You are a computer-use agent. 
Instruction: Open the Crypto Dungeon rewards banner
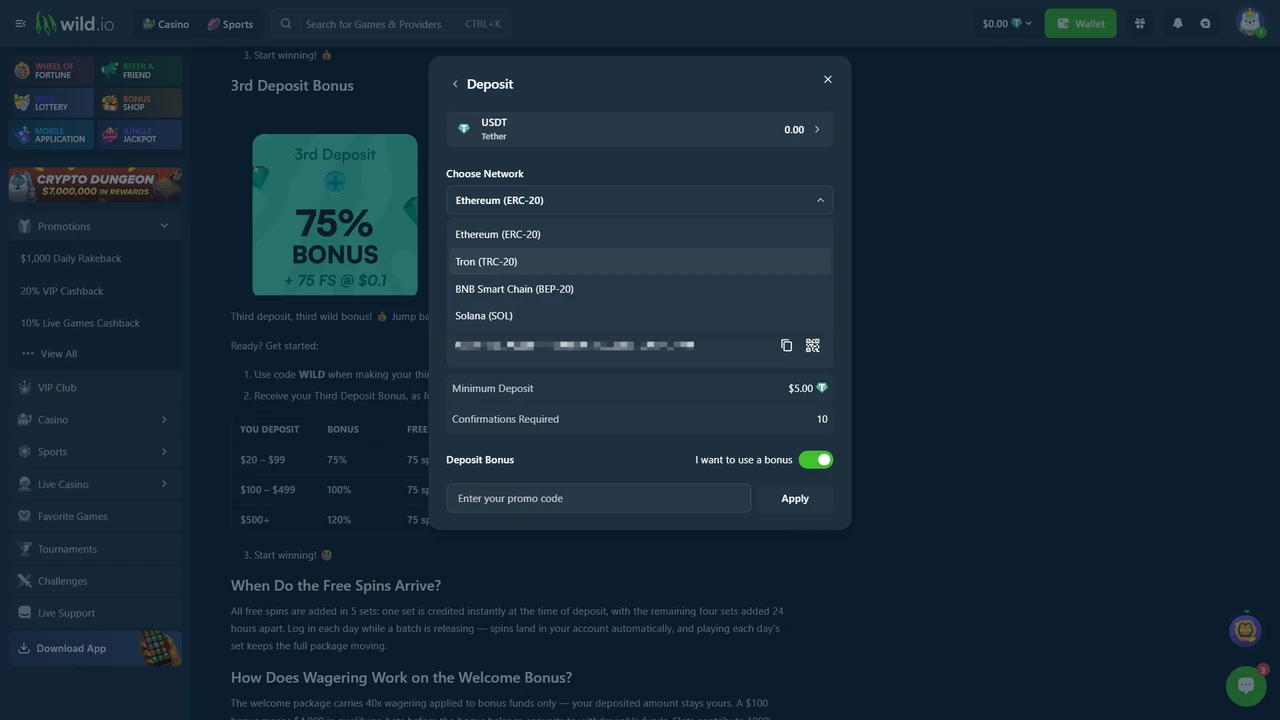coord(95,184)
